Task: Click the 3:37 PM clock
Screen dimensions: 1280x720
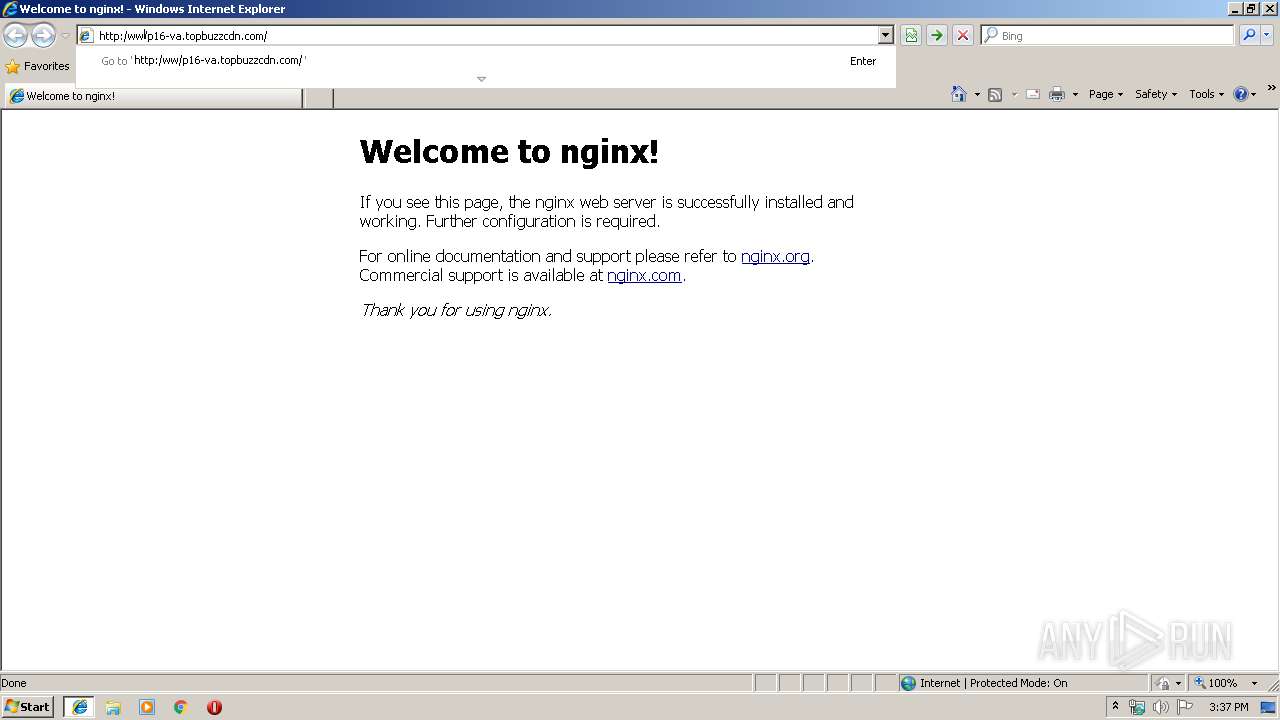Action: tap(1229, 707)
